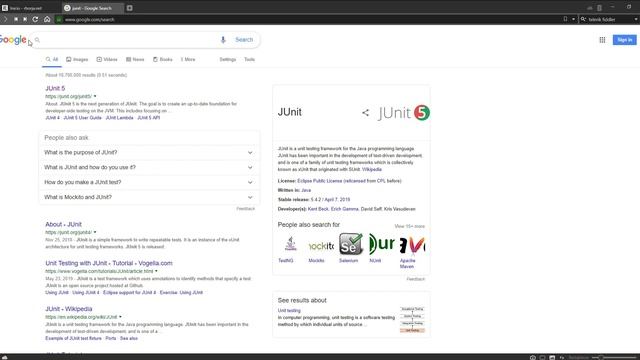Screen dimensions: 640x360
Task: Click the forward navigation arrow
Action: (5, 19)
